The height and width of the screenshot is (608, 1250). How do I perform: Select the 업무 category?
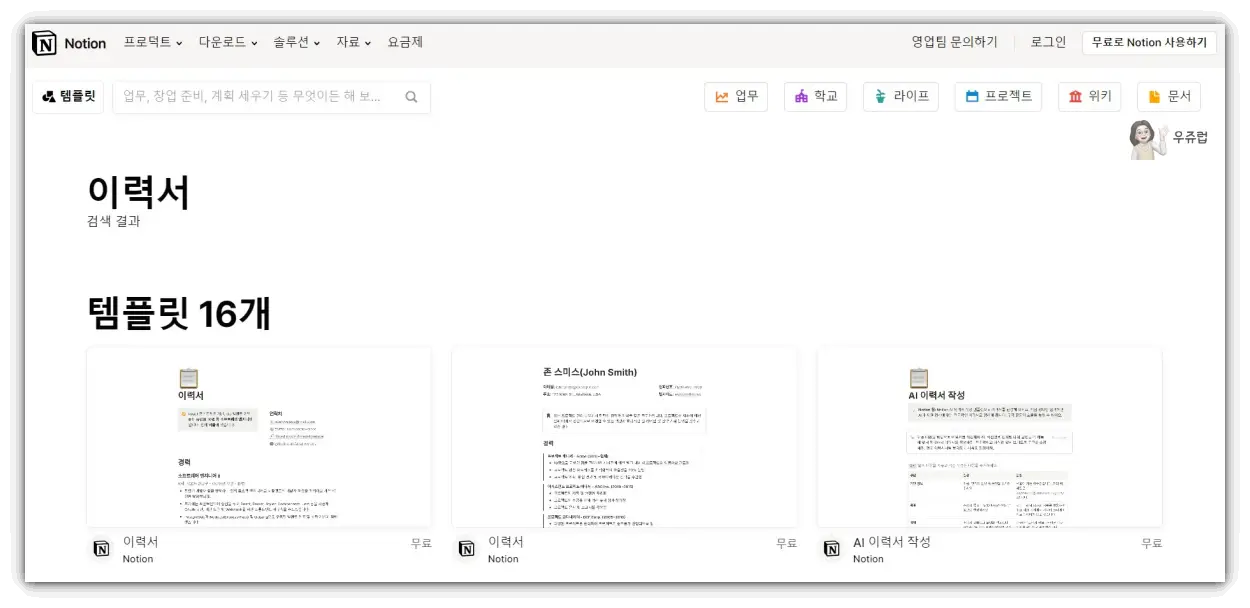736,97
